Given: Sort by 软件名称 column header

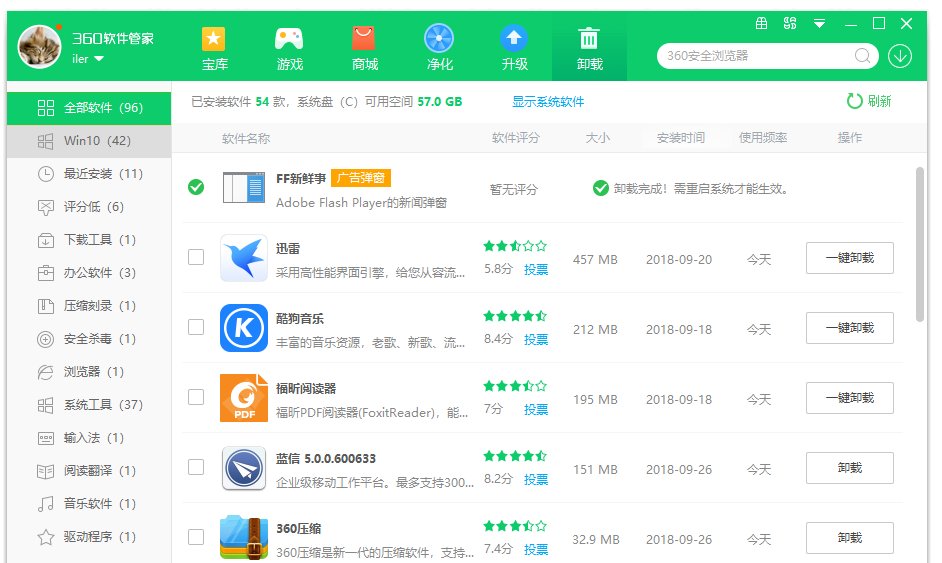Looking at the screenshot, I should tap(246, 139).
